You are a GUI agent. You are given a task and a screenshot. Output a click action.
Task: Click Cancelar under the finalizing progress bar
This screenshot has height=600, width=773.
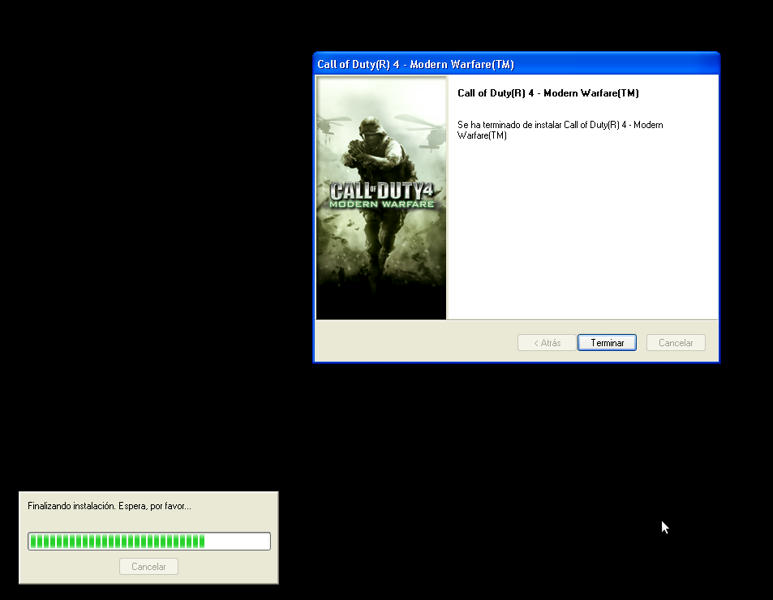point(148,566)
